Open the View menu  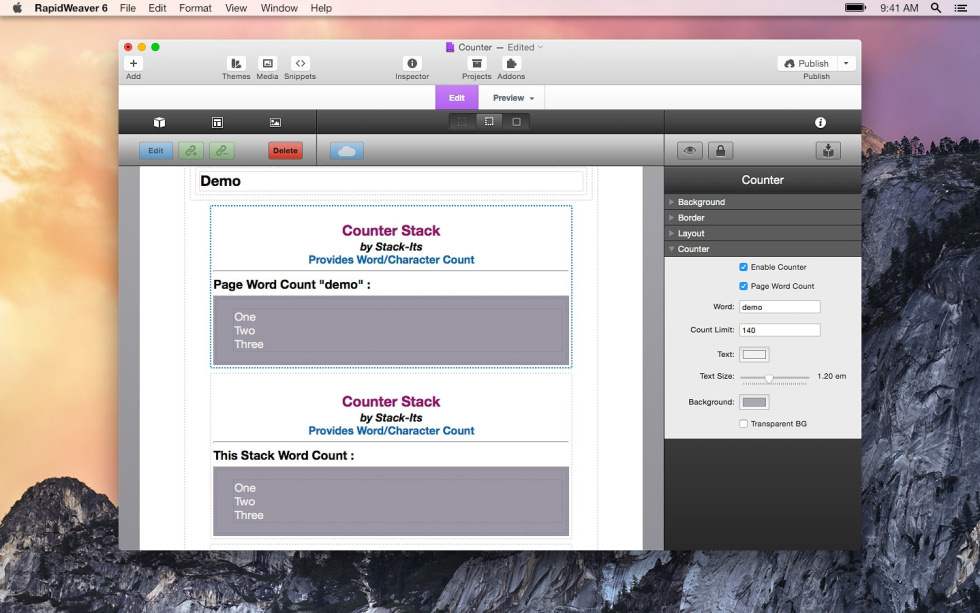coord(236,8)
